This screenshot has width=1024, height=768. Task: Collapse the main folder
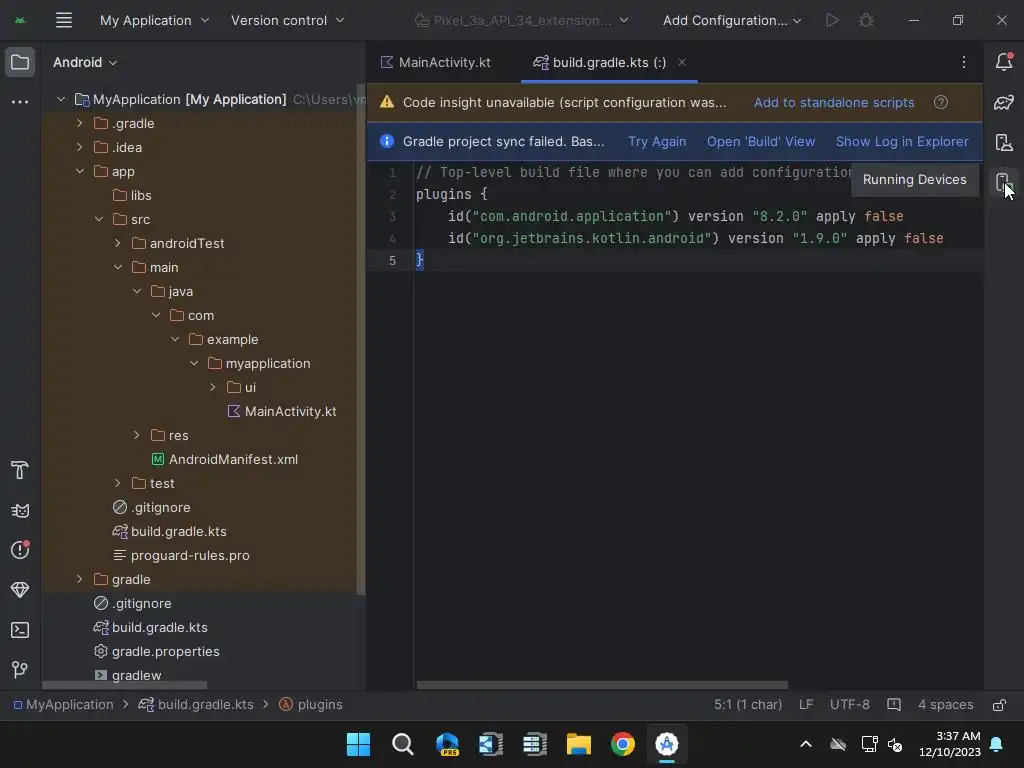[x=118, y=268]
